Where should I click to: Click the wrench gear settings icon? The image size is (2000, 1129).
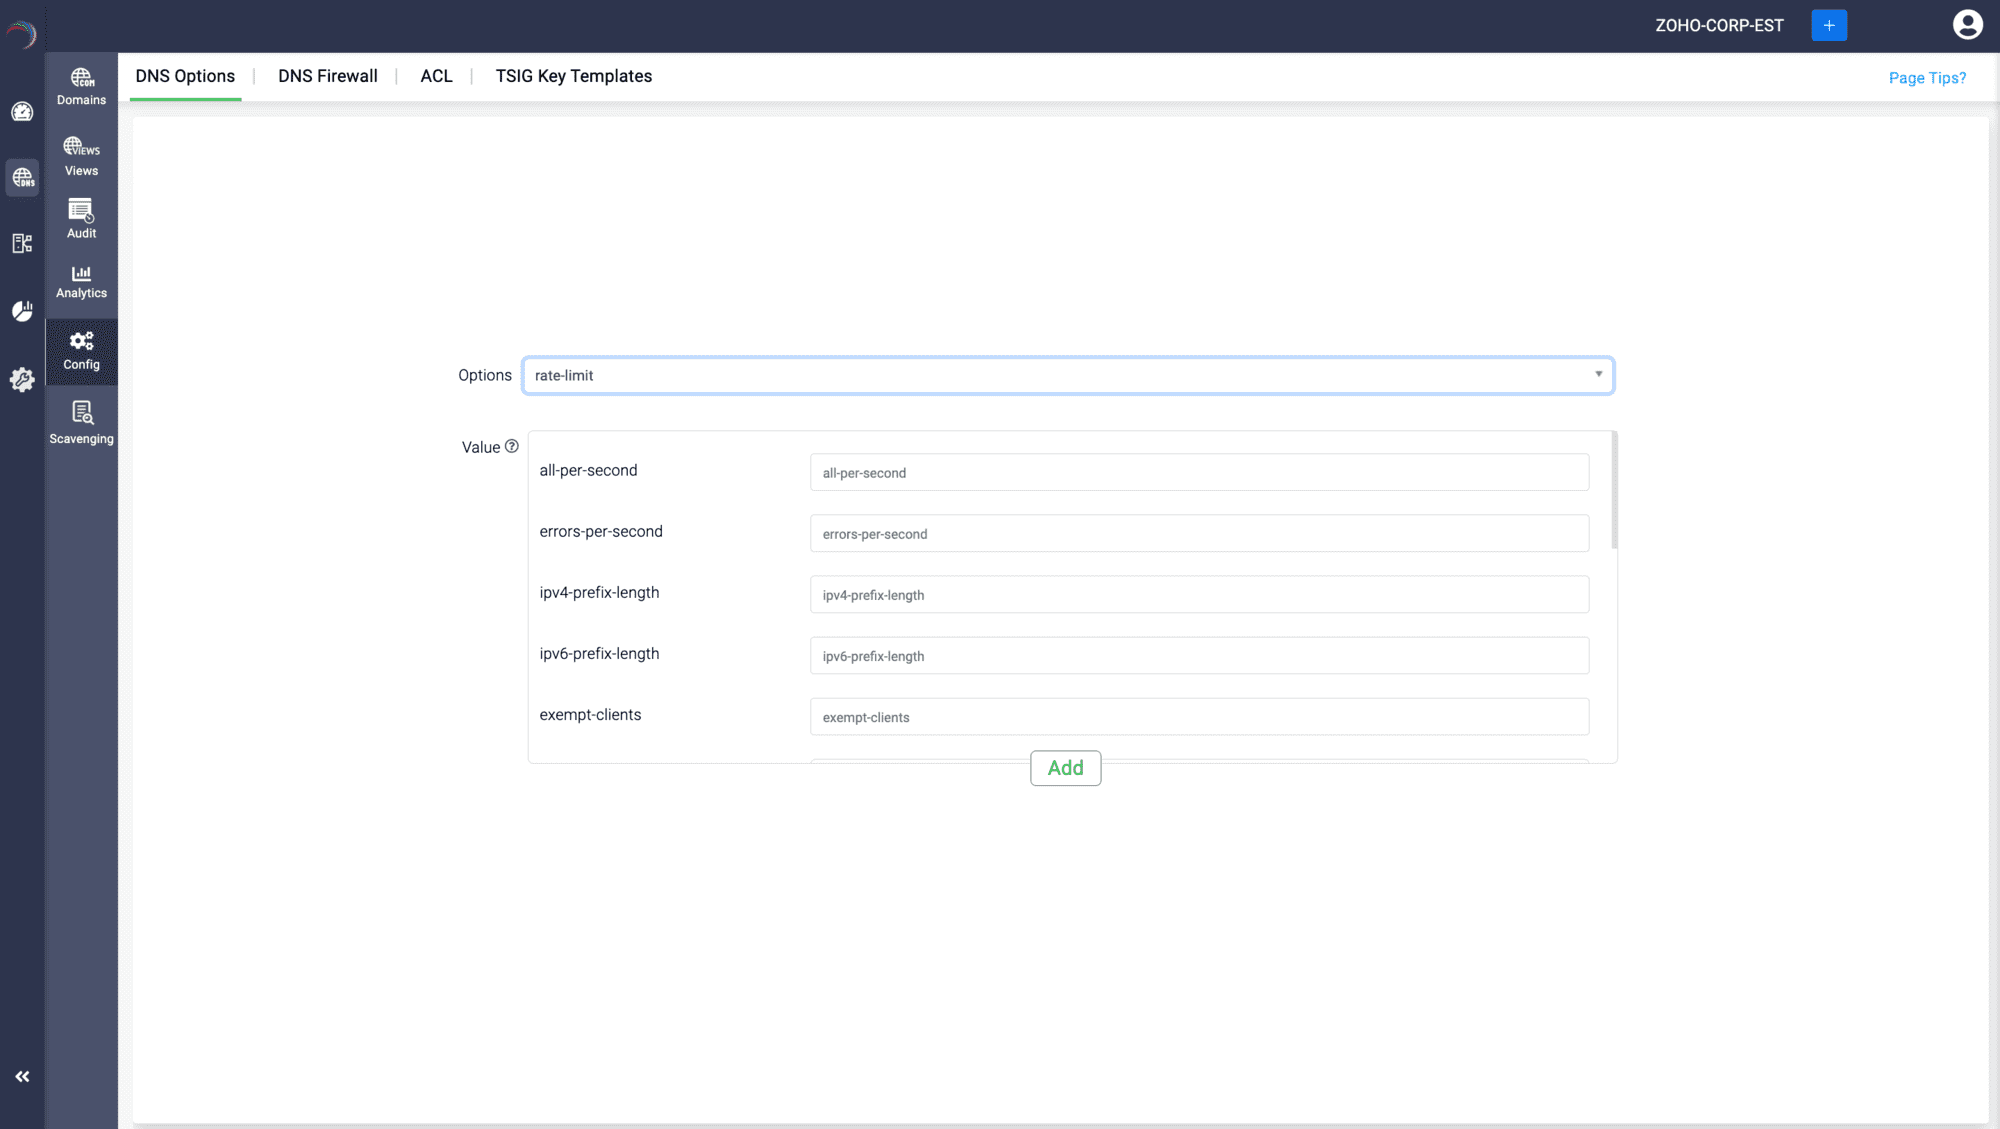22,379
